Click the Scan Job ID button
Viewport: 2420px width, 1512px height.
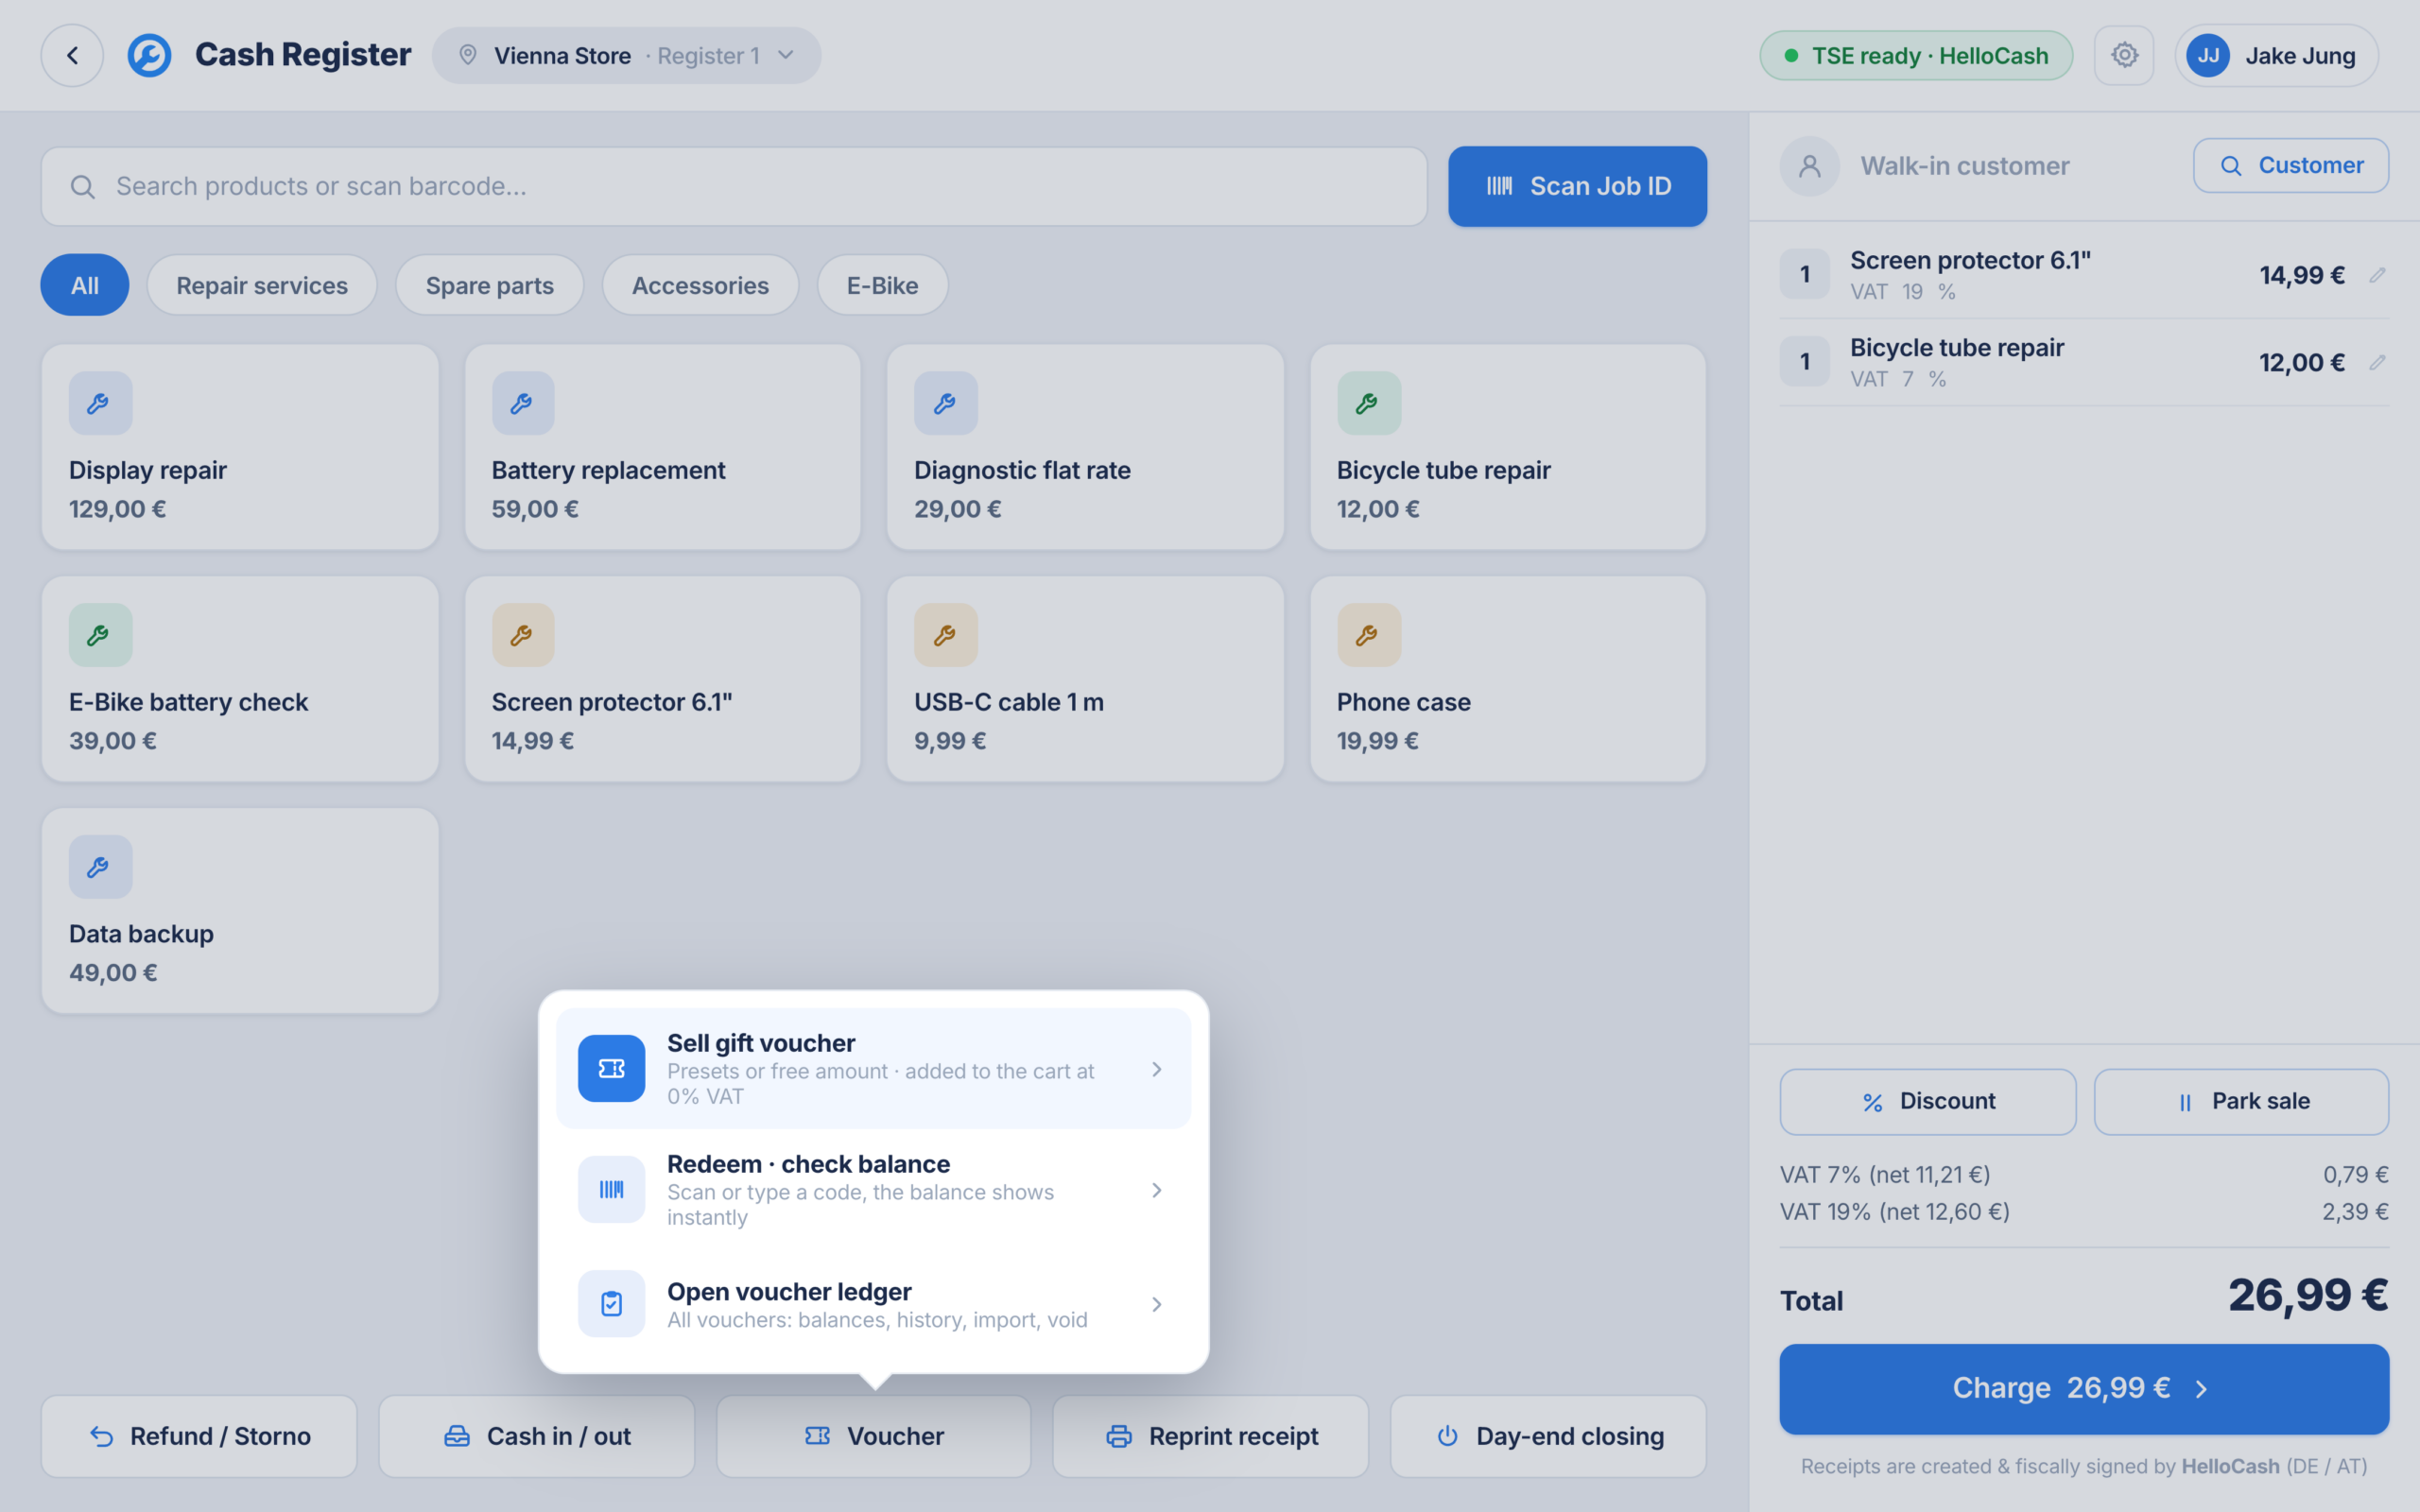(1577, 186)
